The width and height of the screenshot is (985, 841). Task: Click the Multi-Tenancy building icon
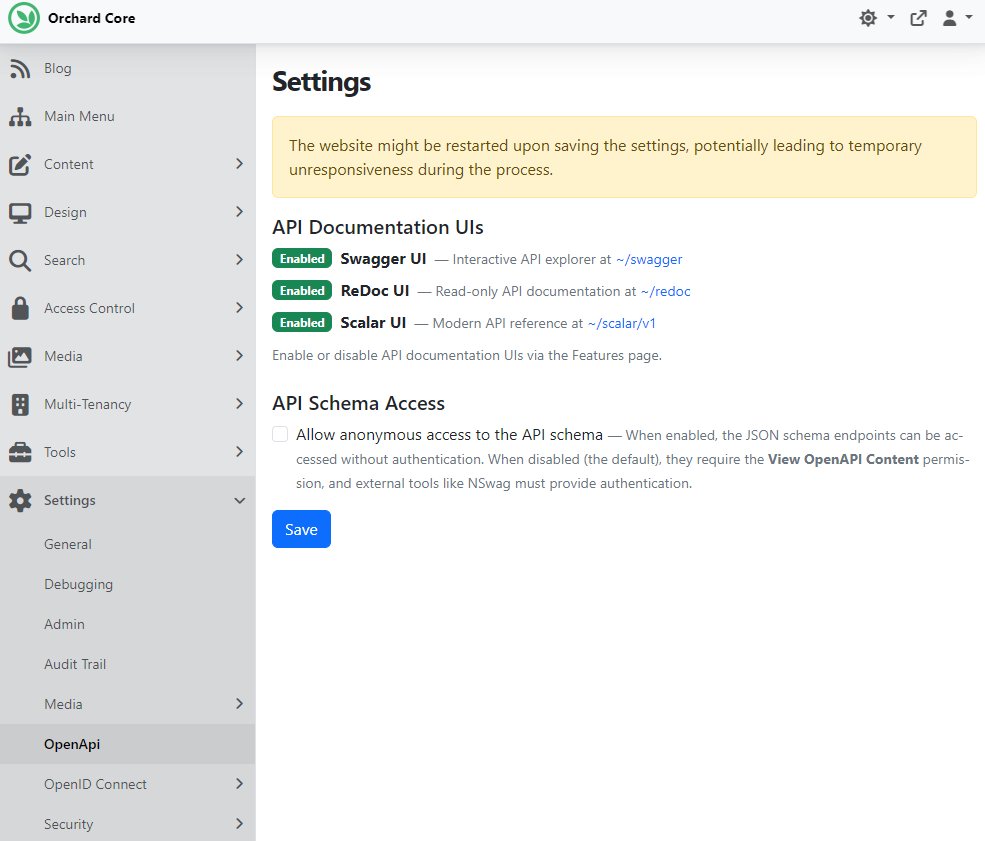(20, 404)
